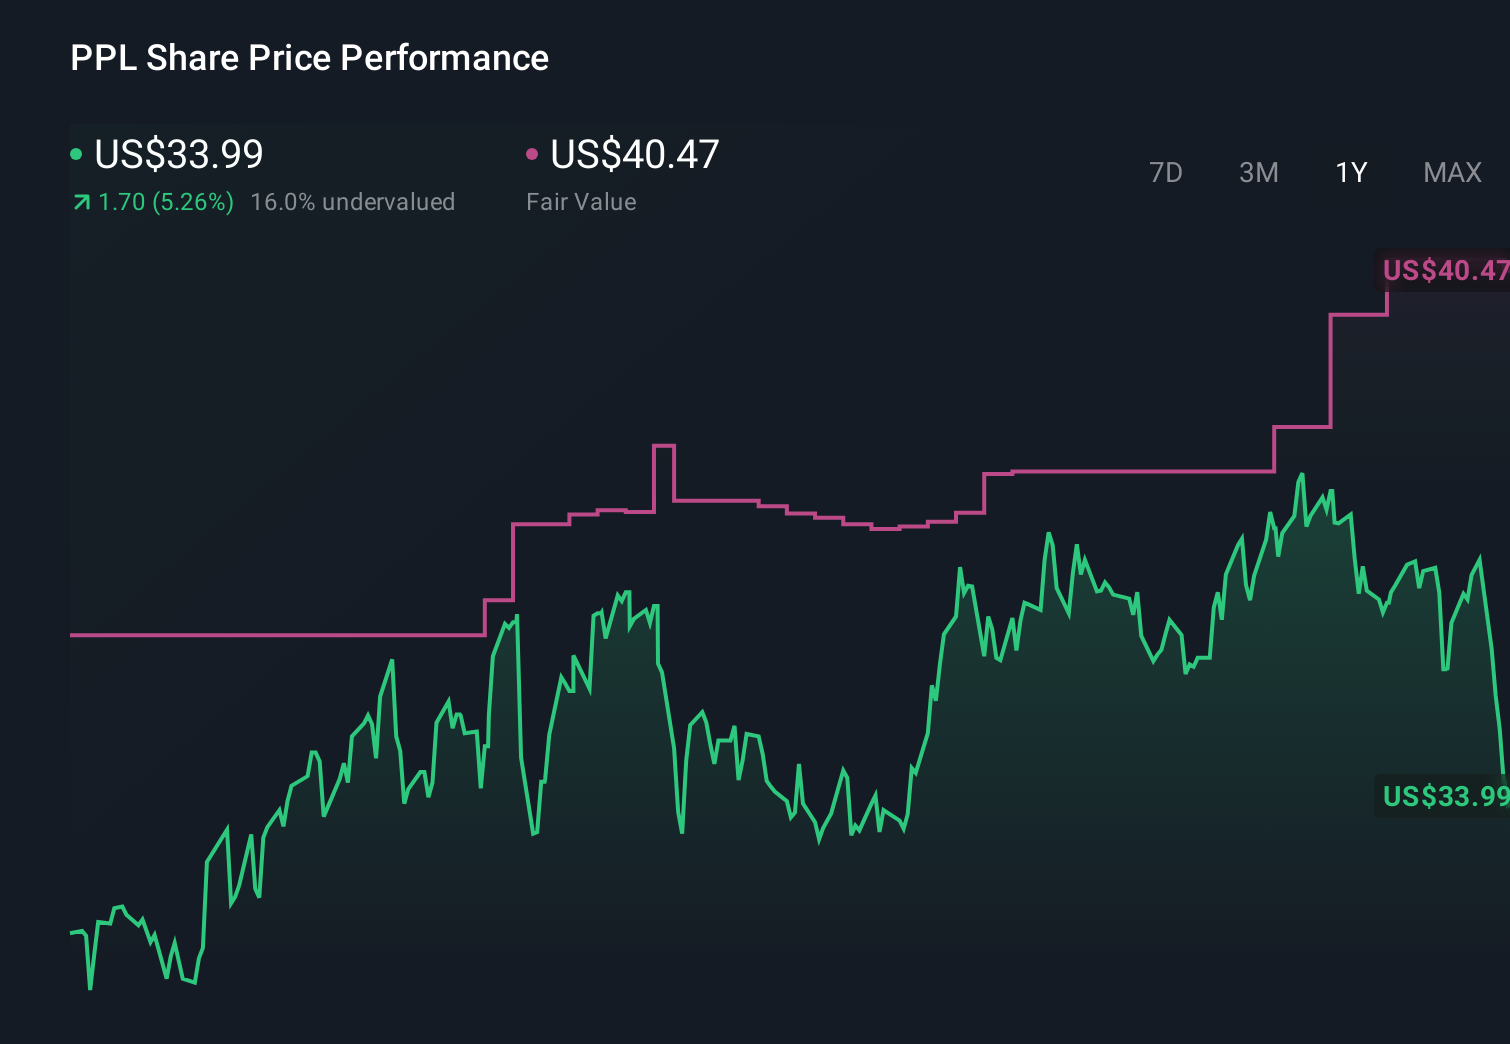Select the 1Y time range
1510x1044 pixels.
(x=1350, y=172)
